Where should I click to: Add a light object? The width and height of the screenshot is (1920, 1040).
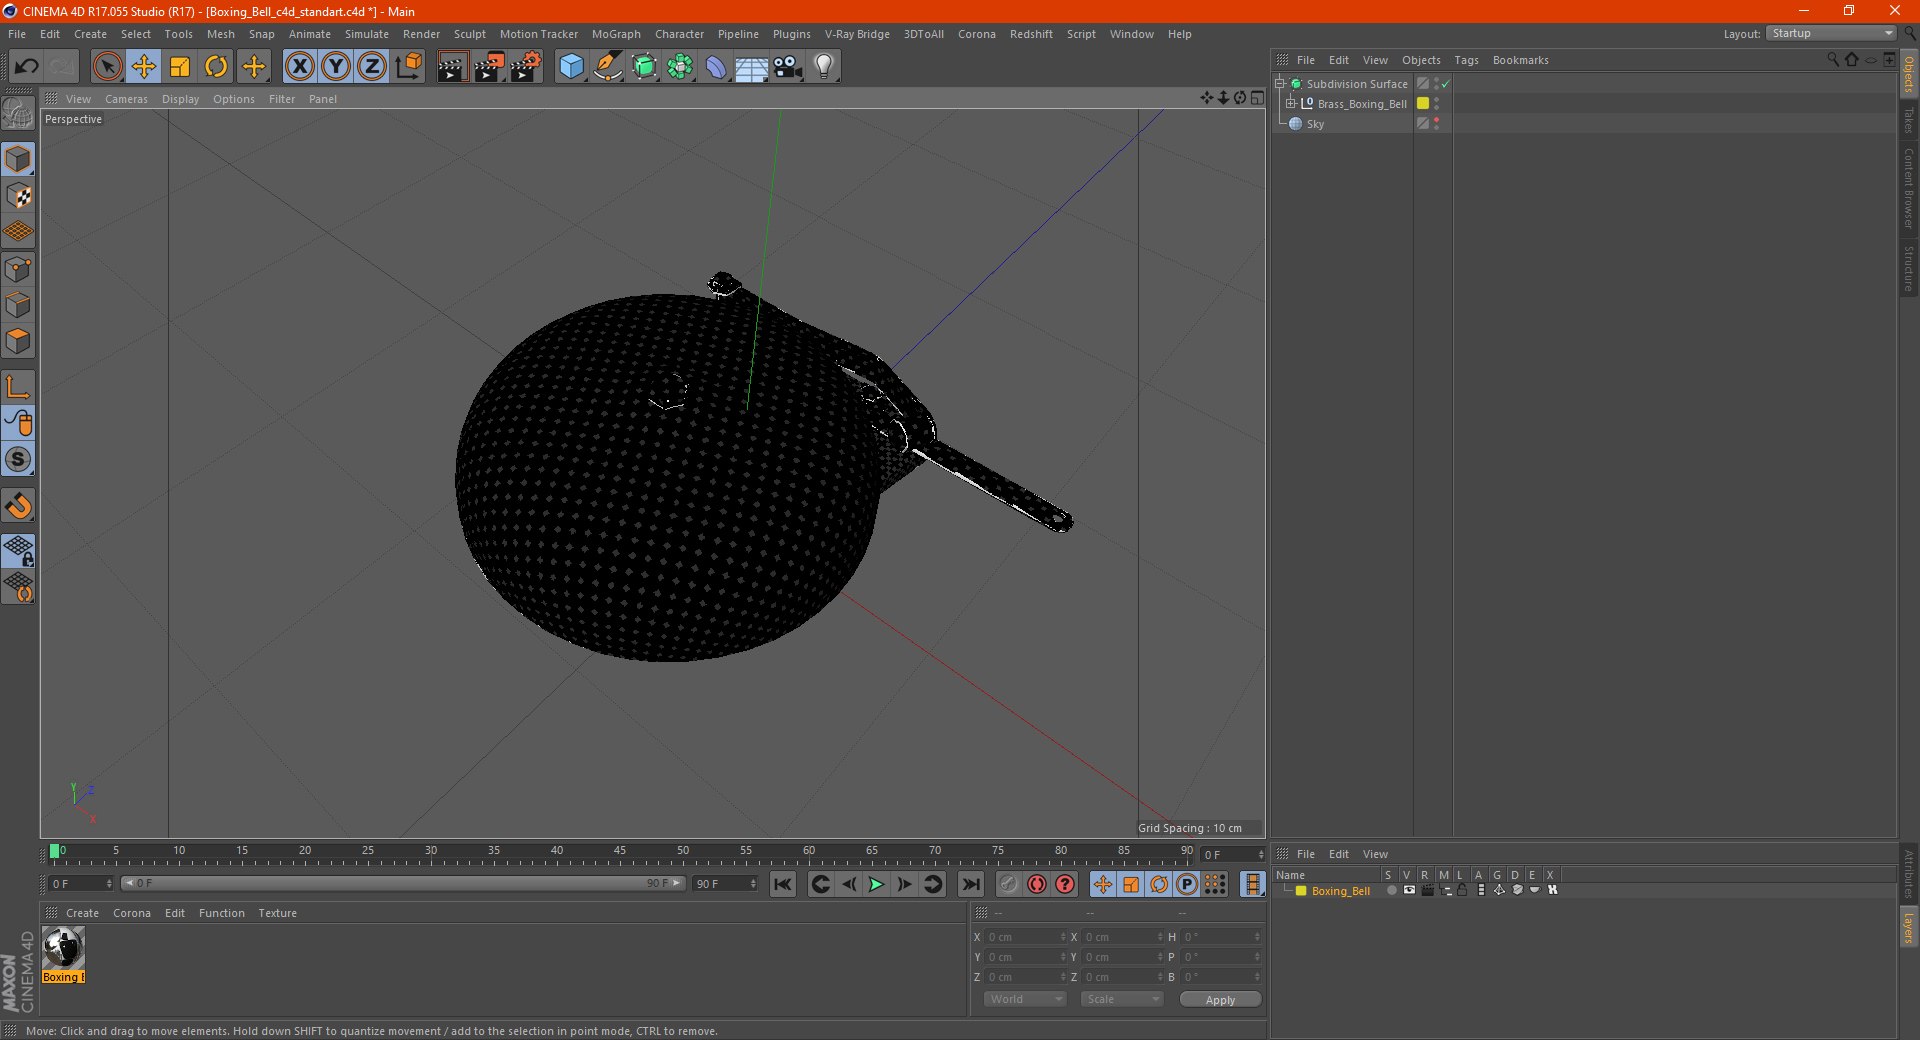click(824, 67)
